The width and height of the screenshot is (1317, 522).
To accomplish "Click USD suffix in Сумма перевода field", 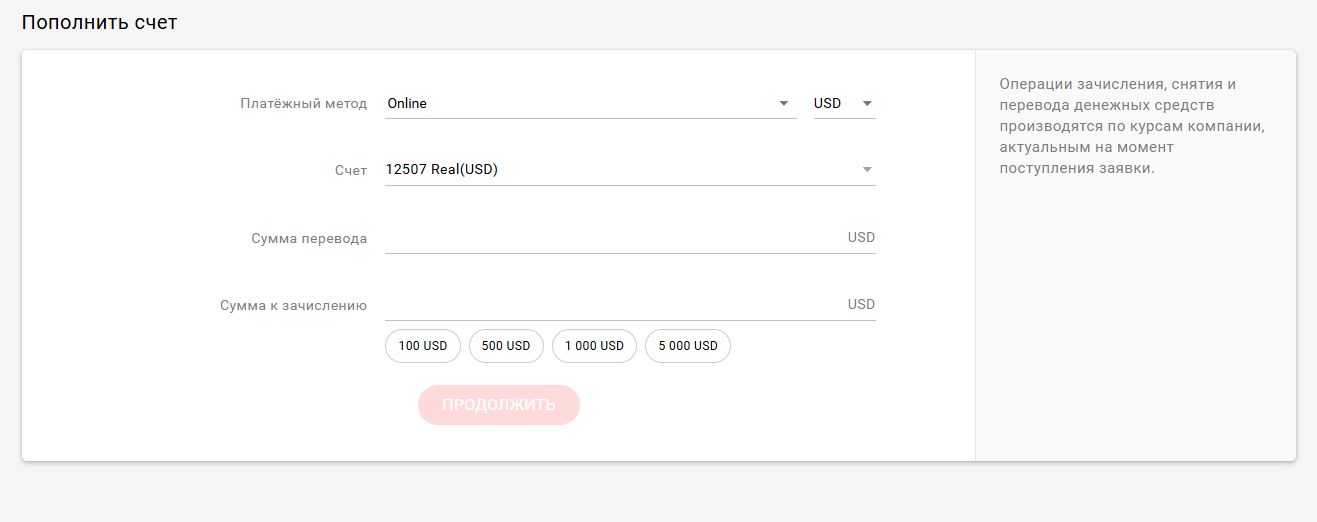I will [x=861, y=238].
